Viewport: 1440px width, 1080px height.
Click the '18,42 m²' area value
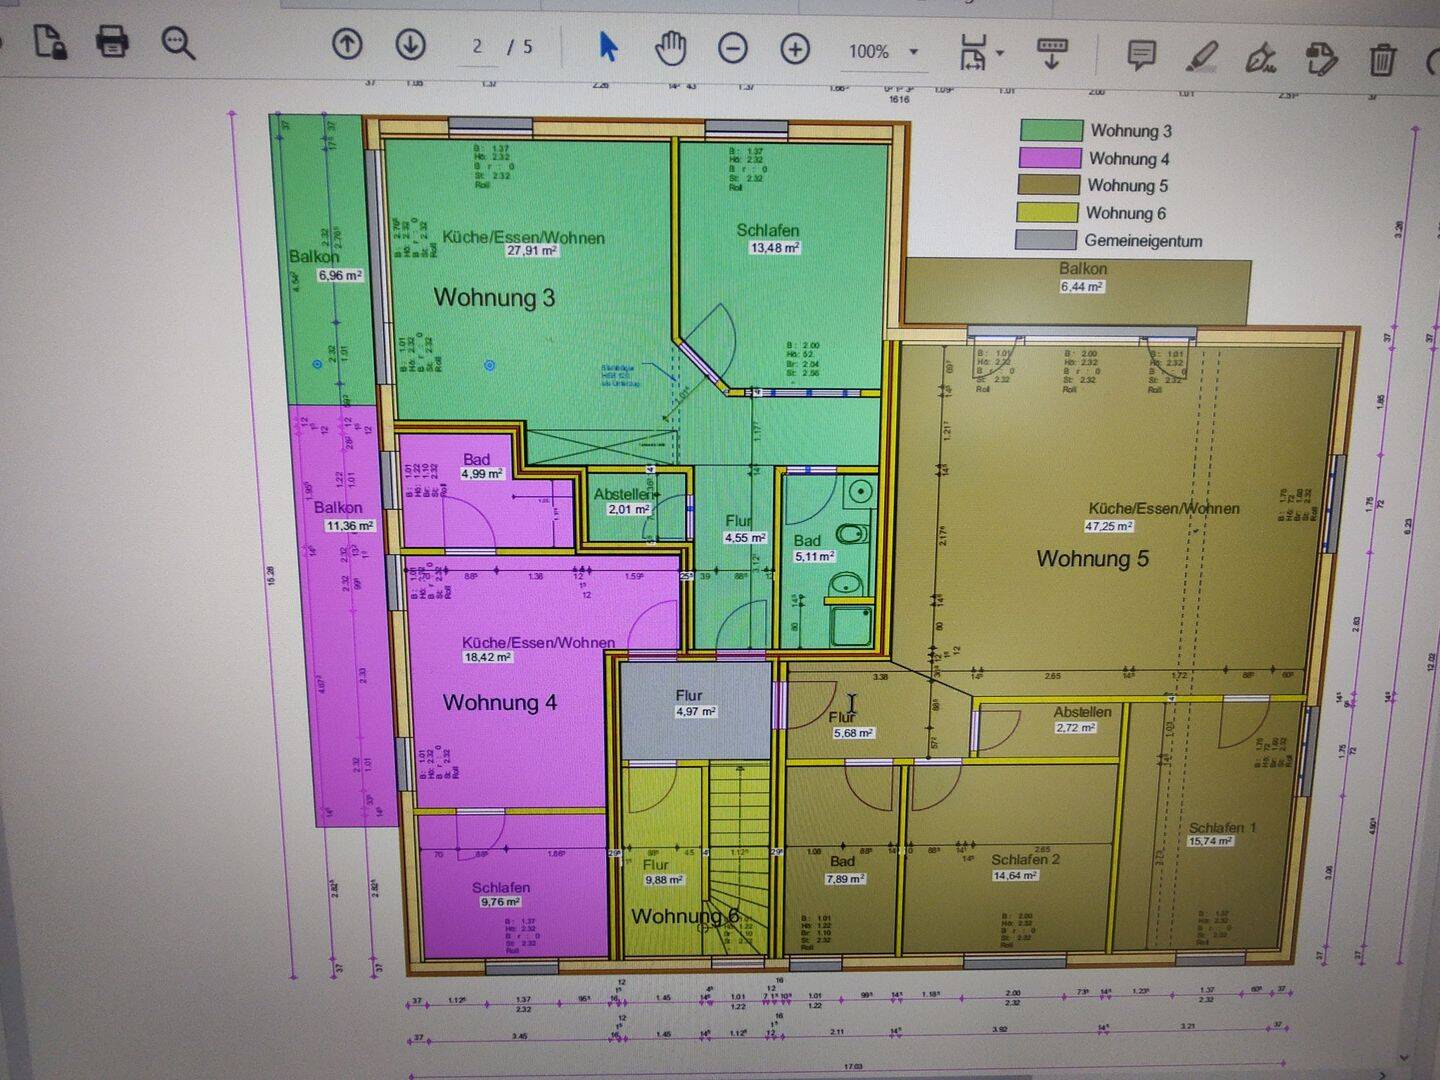click(488, 658)
